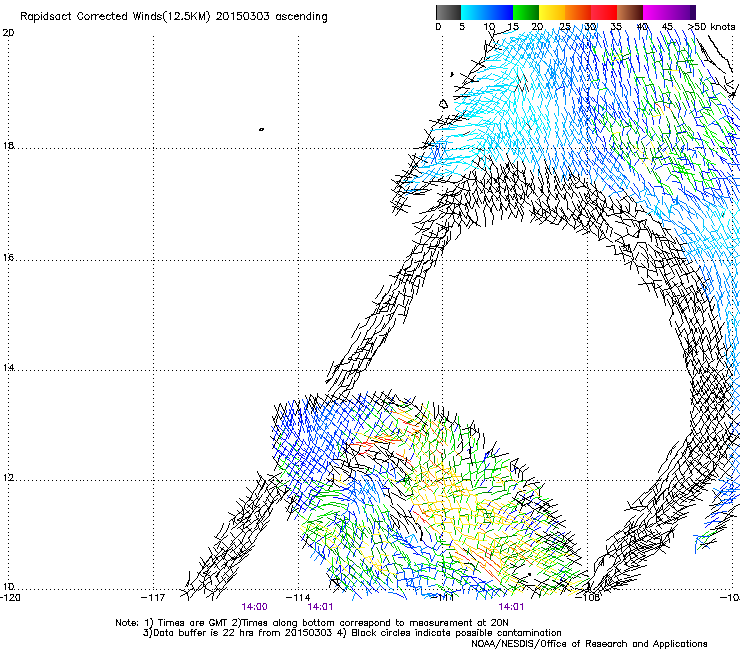Click the '>50 knots' legend label
This screenshot has width=740, height=650.
[711, 27]
